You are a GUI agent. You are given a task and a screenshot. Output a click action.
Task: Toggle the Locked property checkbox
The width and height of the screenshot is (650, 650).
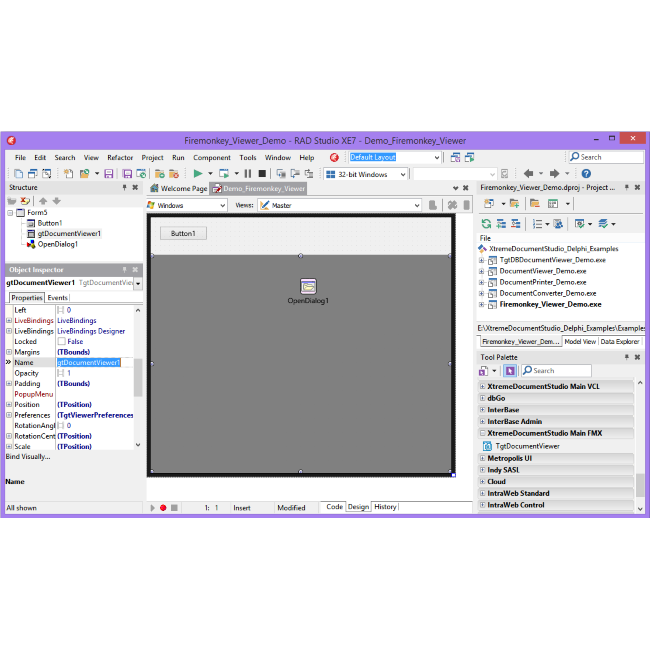tap(62, 341)
